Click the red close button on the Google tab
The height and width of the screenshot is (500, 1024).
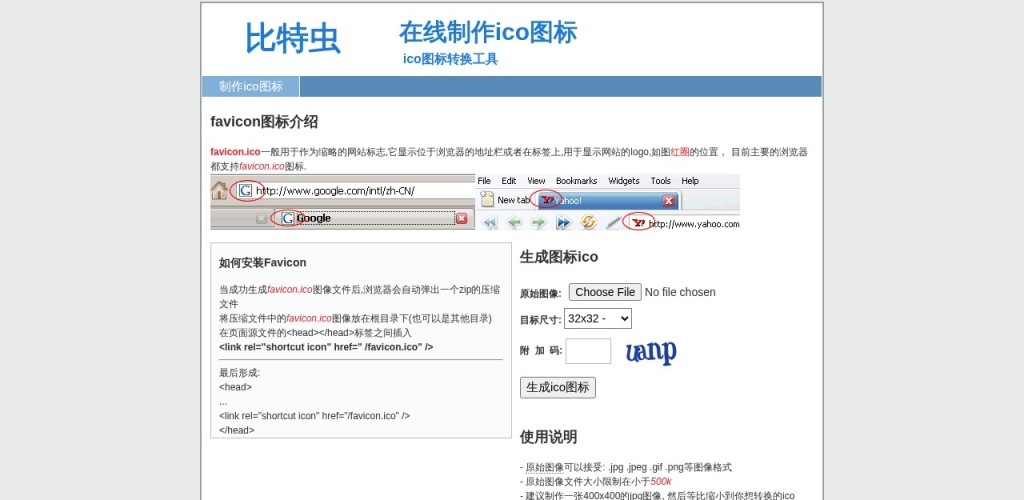coord(461,218)
